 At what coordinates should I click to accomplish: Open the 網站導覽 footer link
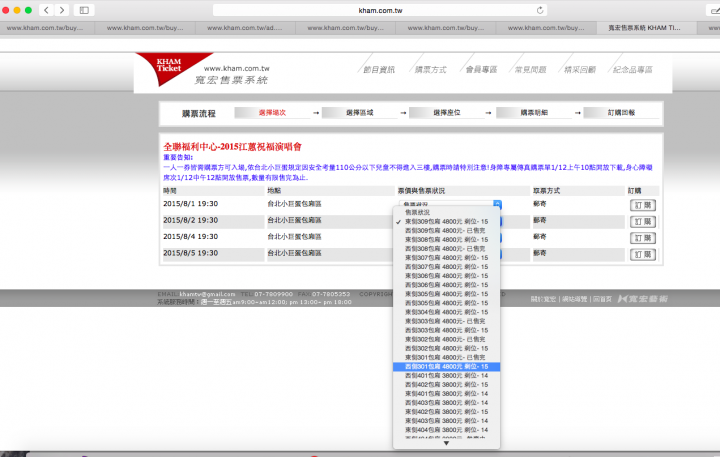(x=574, y=299)
